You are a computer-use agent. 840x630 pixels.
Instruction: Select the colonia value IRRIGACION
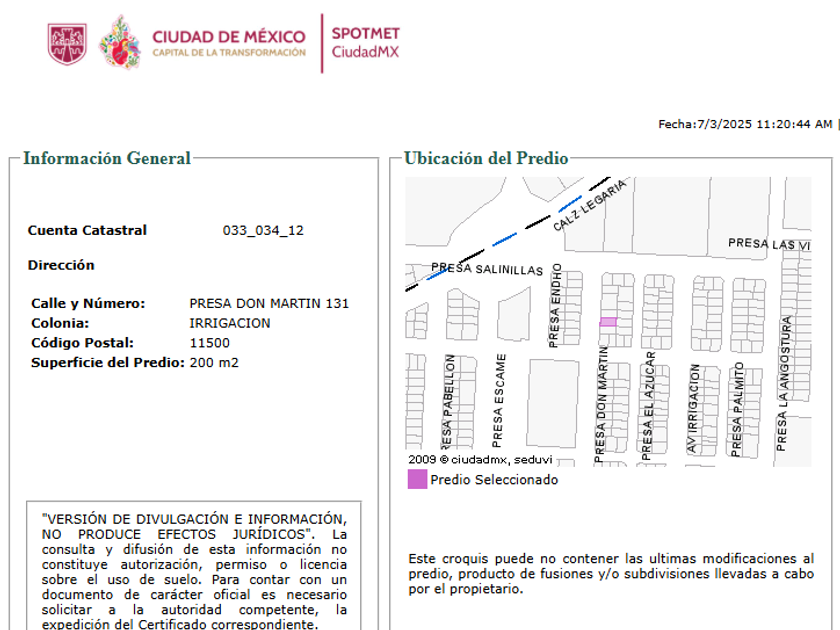pos(230,324)
